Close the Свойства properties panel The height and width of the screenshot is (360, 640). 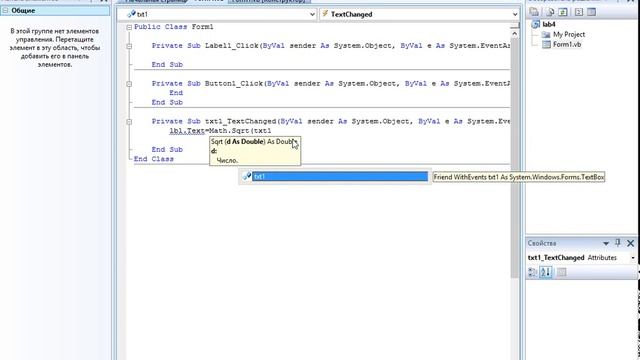pos(630,243)
